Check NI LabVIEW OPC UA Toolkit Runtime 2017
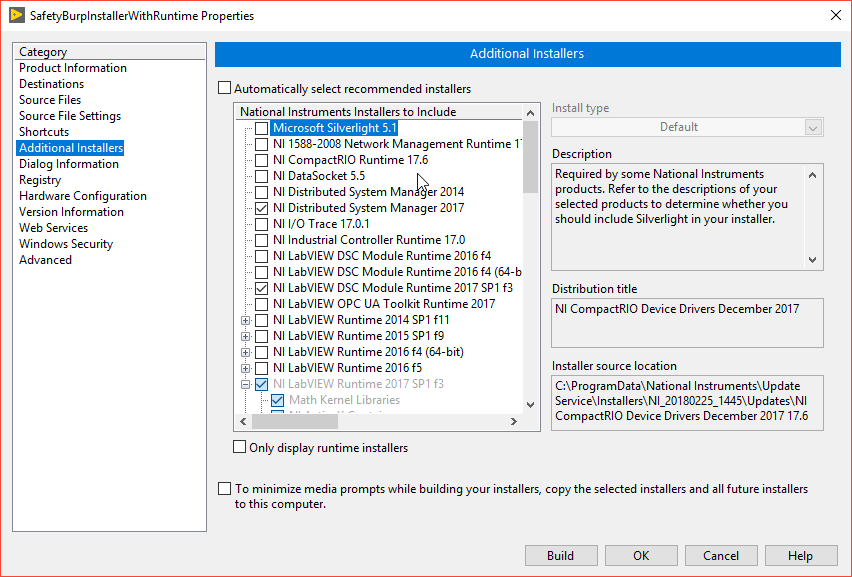Viewport: 852px width, 577px height. tap(261, 304)
